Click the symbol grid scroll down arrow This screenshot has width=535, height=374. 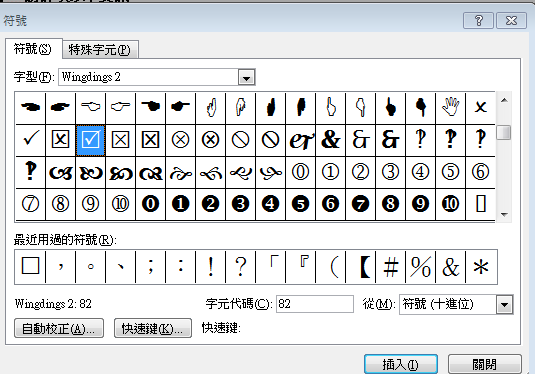504,214
